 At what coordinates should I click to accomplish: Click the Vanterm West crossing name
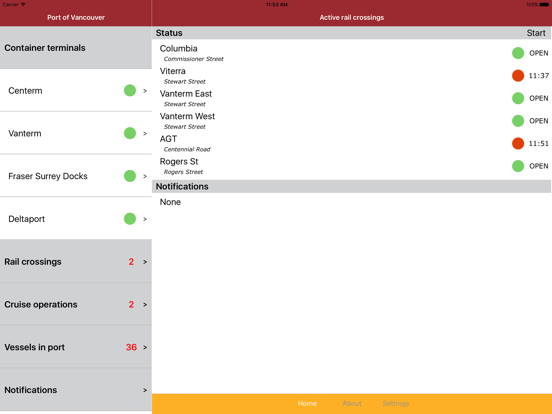pos(187,116)
